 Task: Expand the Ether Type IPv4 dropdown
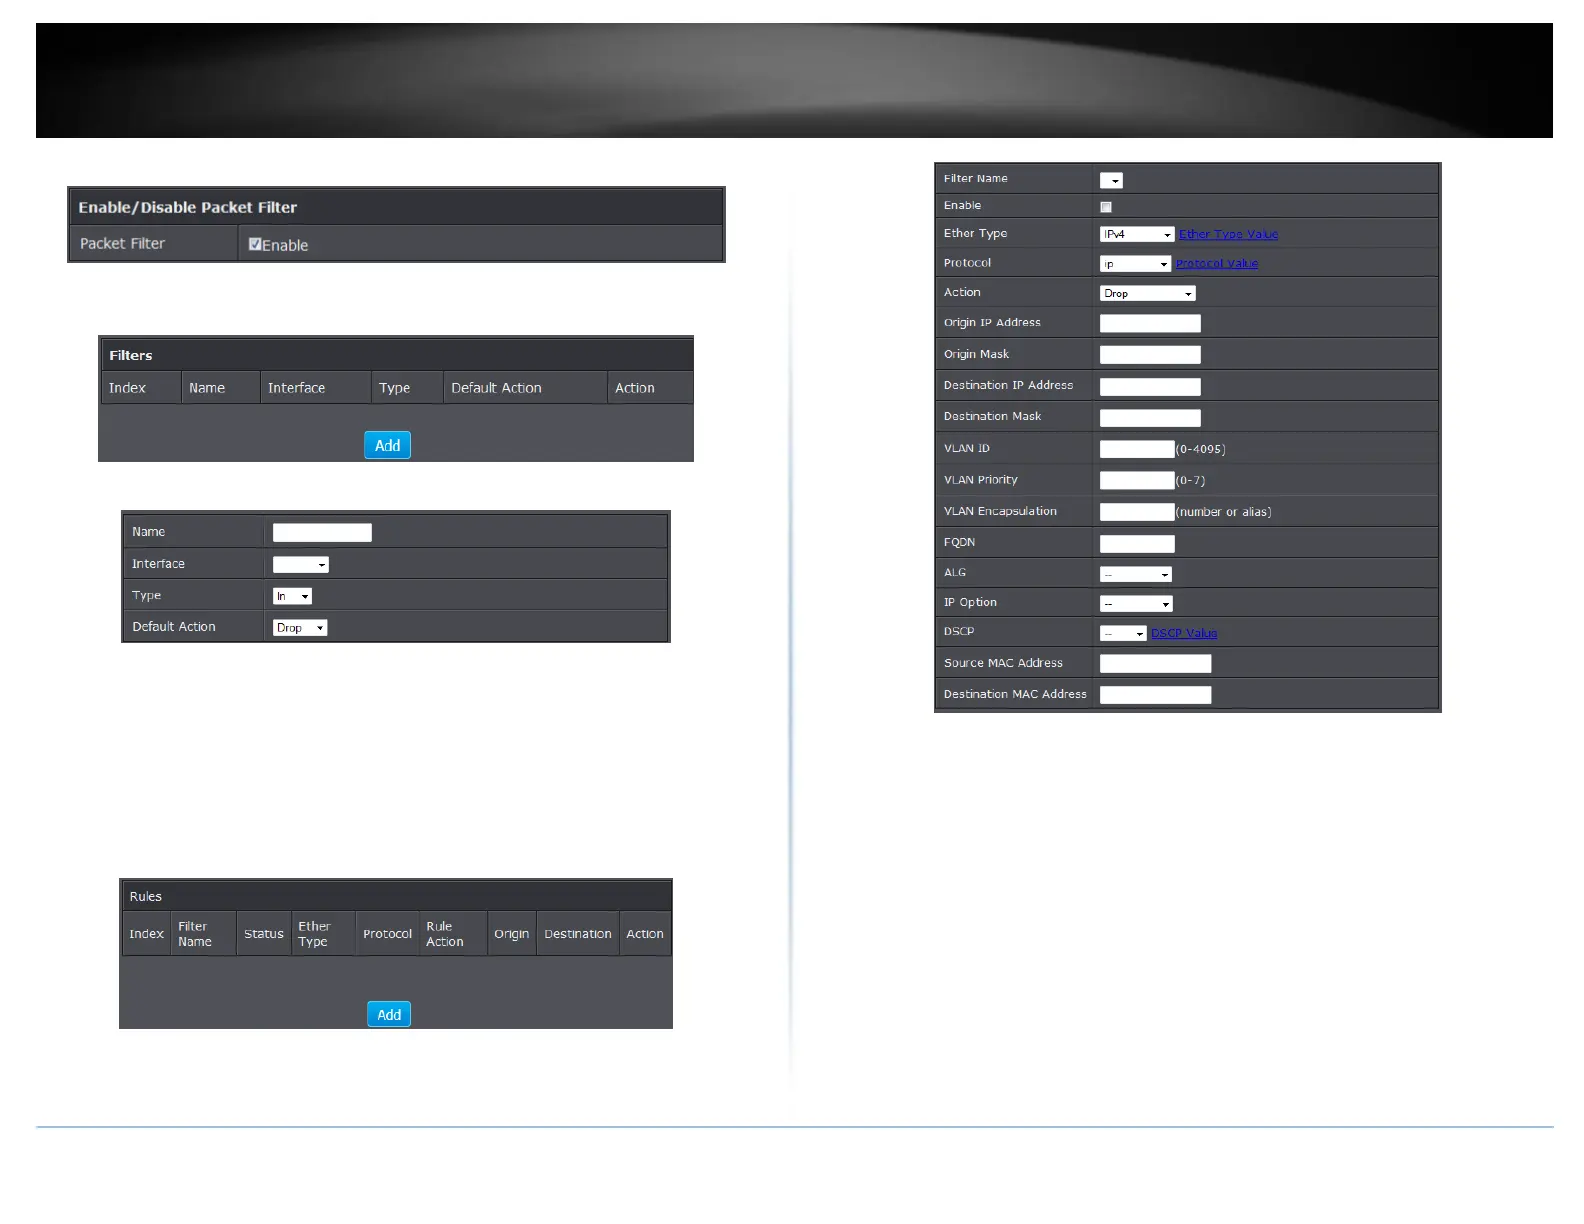coord(1137,234)
